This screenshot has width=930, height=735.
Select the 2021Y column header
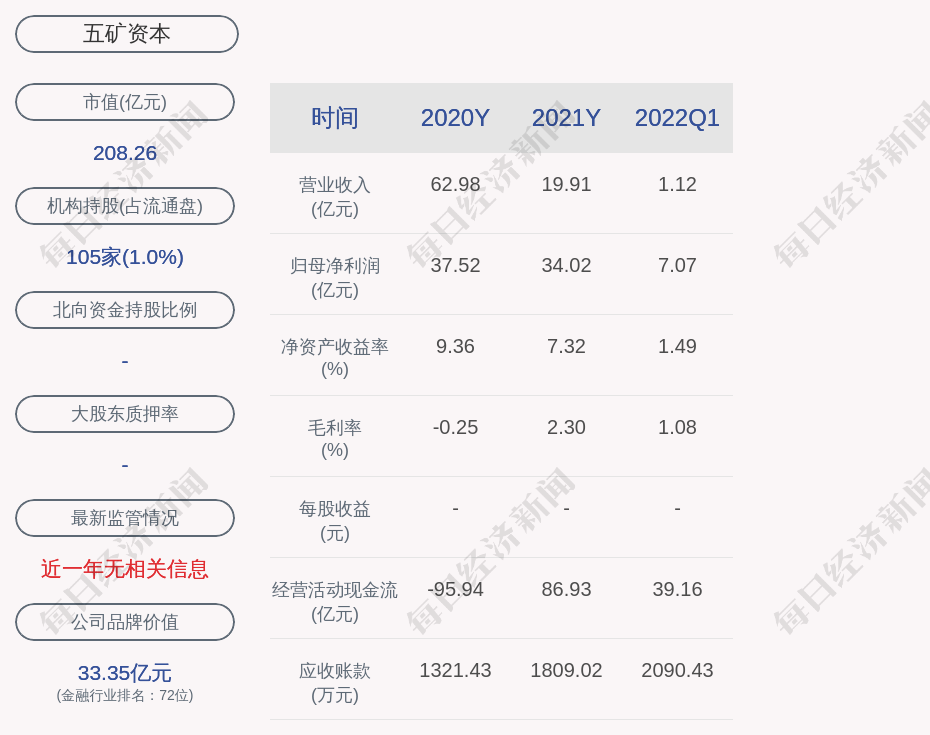coord(566,118)
